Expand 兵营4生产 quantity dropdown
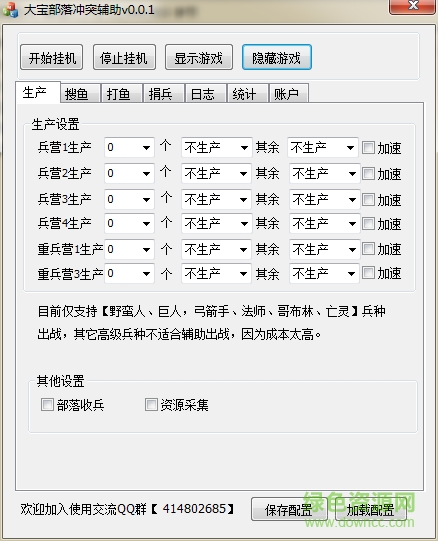 tap(129, 224)
